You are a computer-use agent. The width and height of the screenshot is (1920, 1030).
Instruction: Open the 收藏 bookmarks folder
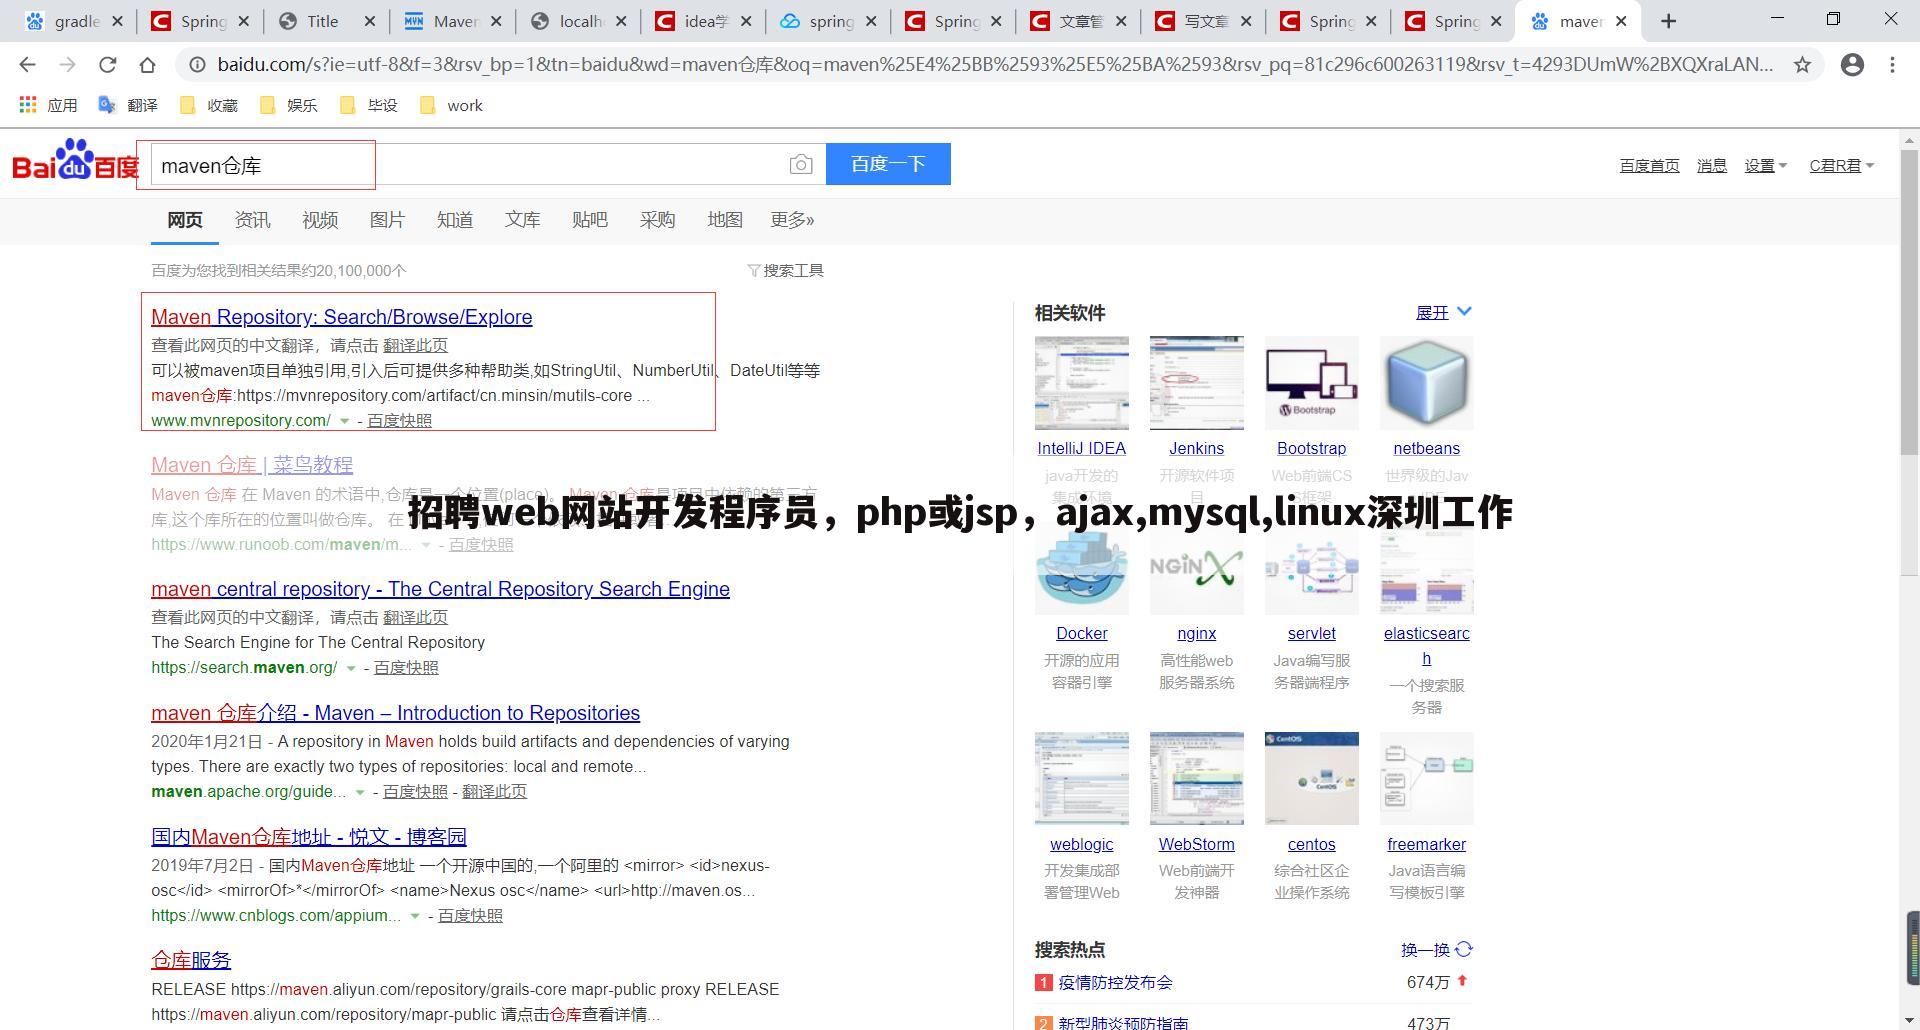click(x=208, y=105)
